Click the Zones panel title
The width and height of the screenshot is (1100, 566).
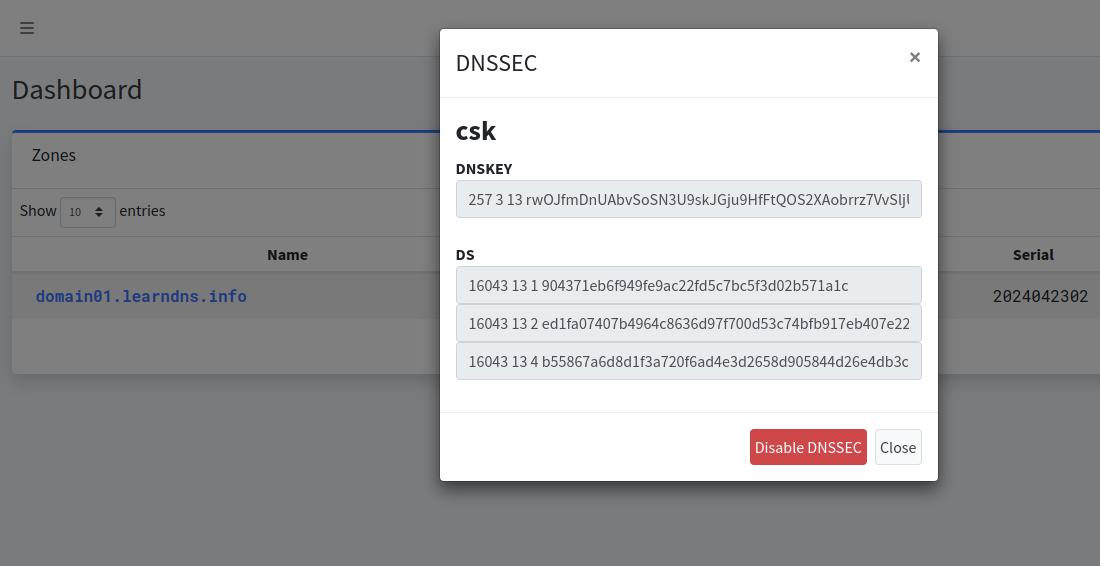point(53,155)
